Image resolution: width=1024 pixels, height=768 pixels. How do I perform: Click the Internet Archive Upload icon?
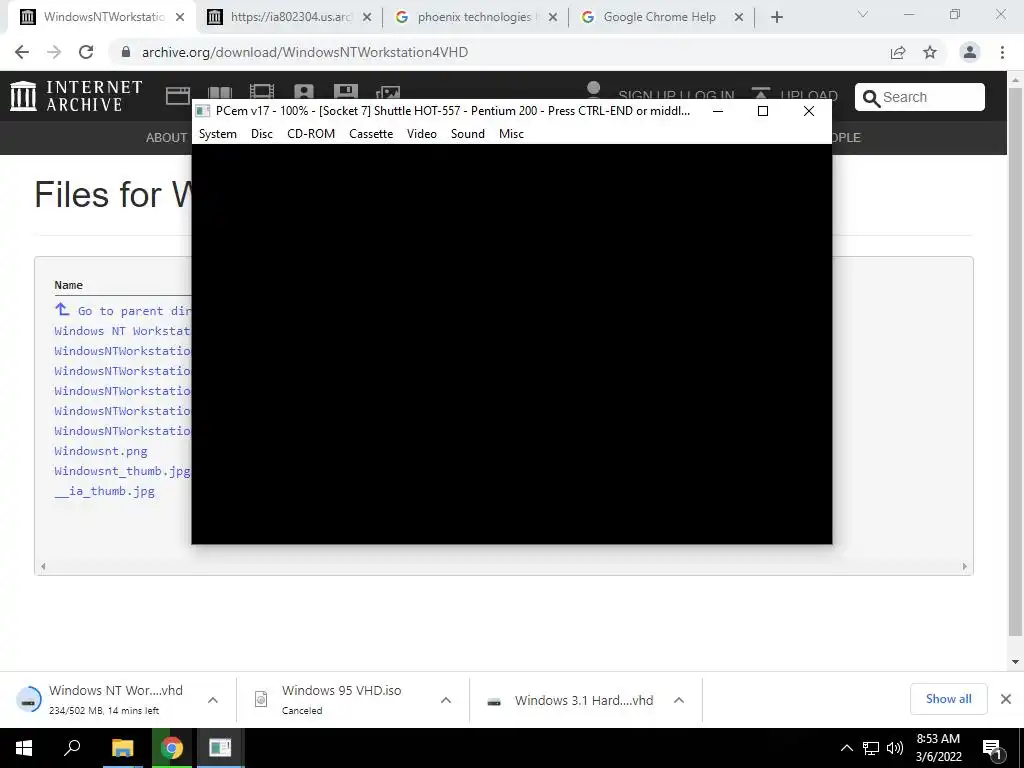pyautogui.click(x=760, y=95)
